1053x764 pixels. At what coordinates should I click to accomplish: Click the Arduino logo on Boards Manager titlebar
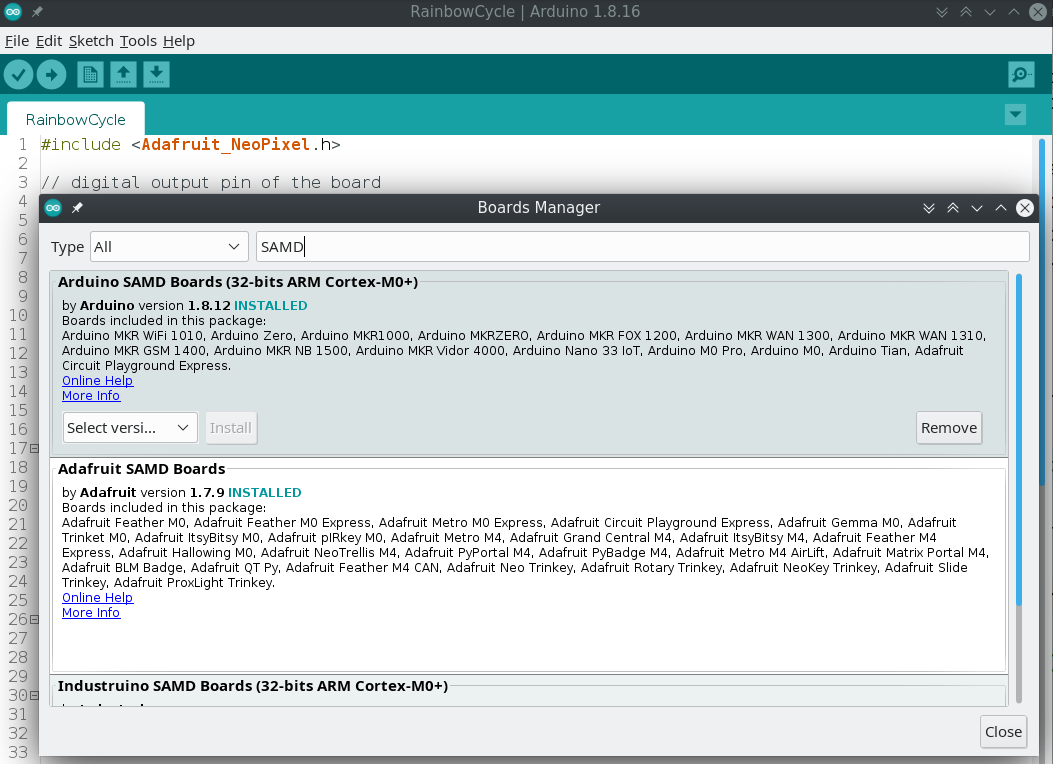tap(52, 208)
